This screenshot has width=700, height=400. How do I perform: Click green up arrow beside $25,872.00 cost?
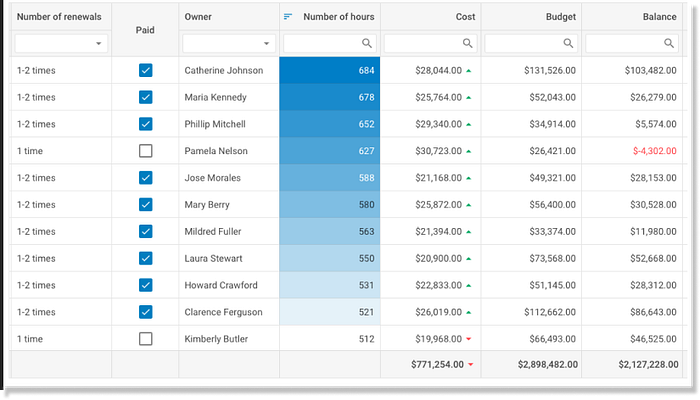point(469,205)
